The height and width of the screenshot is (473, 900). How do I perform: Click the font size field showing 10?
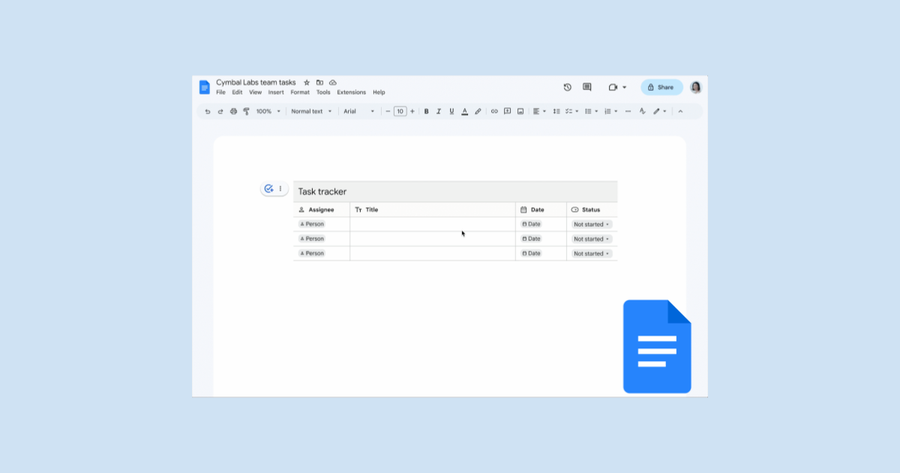[x=400, y=111]
